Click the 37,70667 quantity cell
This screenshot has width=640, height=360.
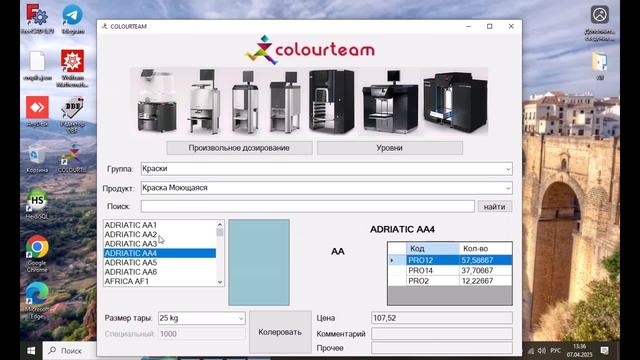[x=486, y=271]
